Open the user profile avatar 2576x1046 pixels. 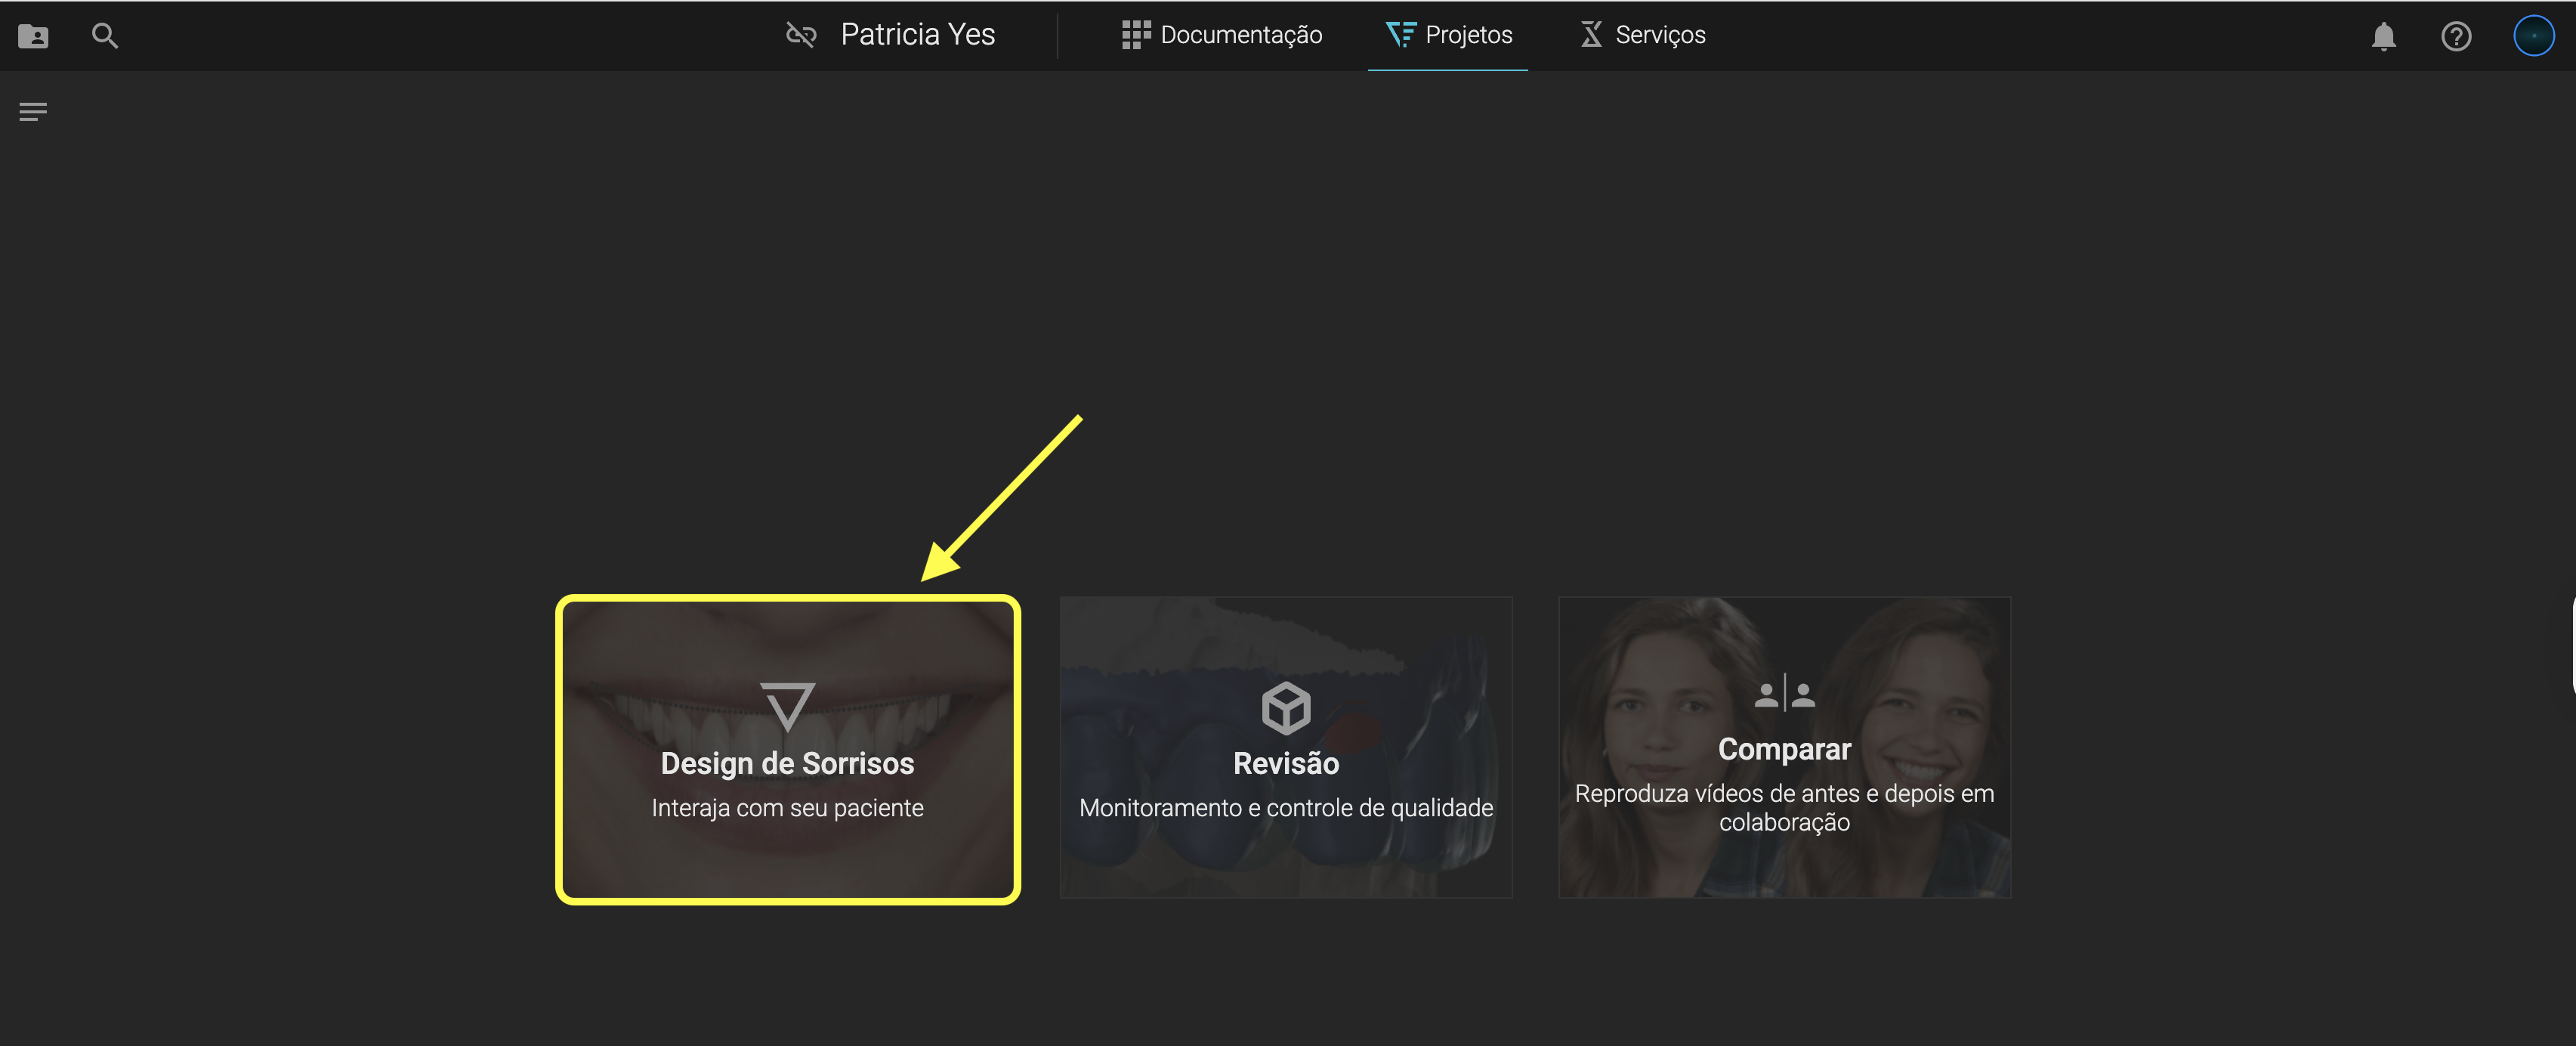tap(2533, 36)
